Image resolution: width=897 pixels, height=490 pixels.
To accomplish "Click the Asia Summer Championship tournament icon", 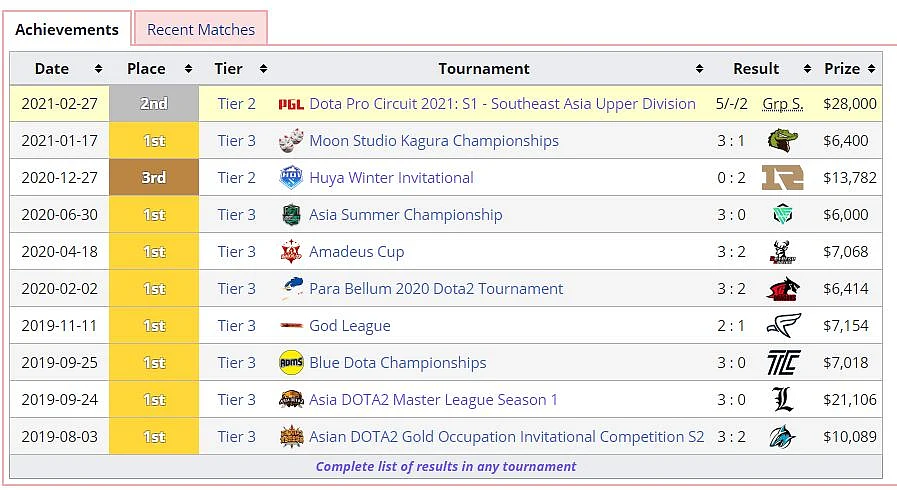I will tap(291, 214).
